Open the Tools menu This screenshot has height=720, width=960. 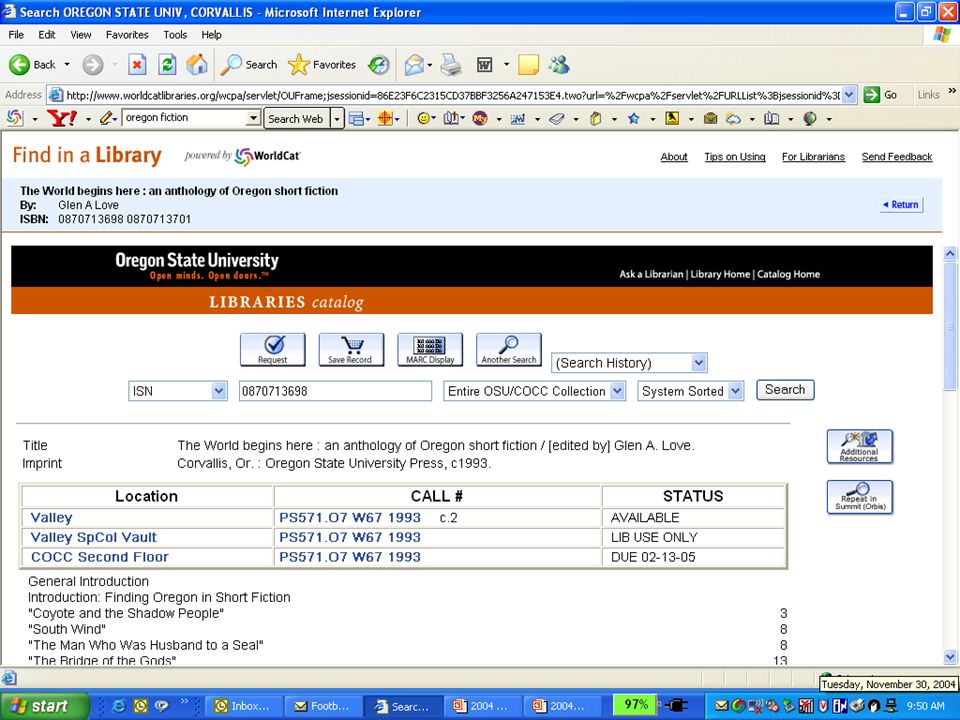174,35
